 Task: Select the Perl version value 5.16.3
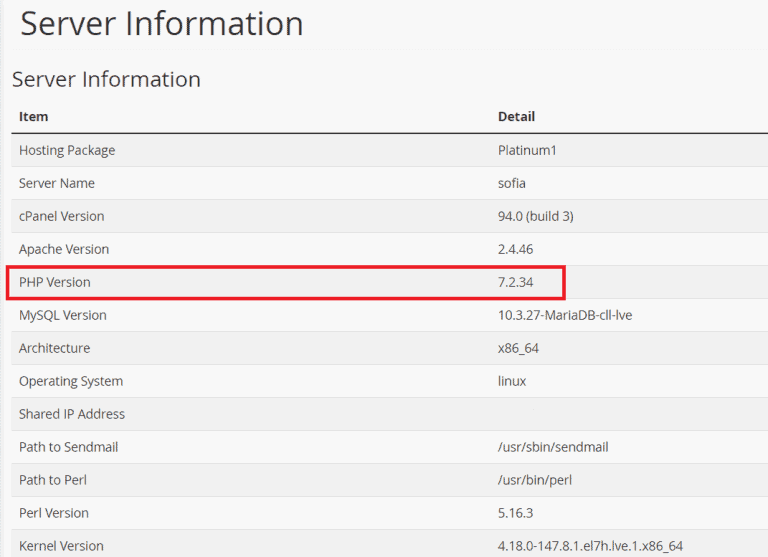[x=517, y=513]
